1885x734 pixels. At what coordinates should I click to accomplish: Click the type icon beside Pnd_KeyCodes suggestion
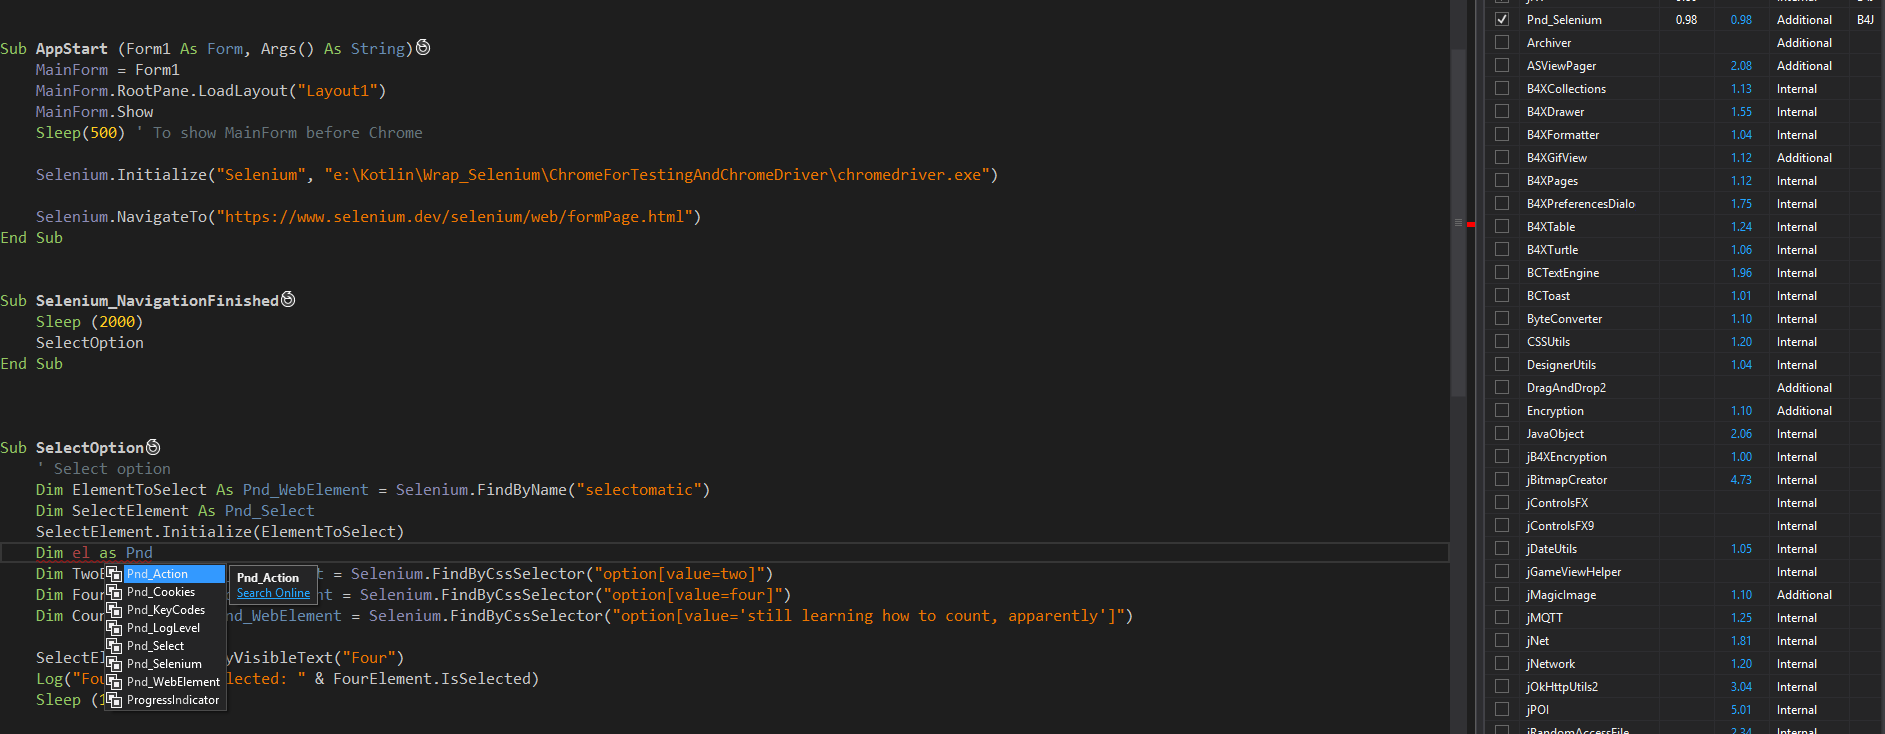[x=114, y=610]
